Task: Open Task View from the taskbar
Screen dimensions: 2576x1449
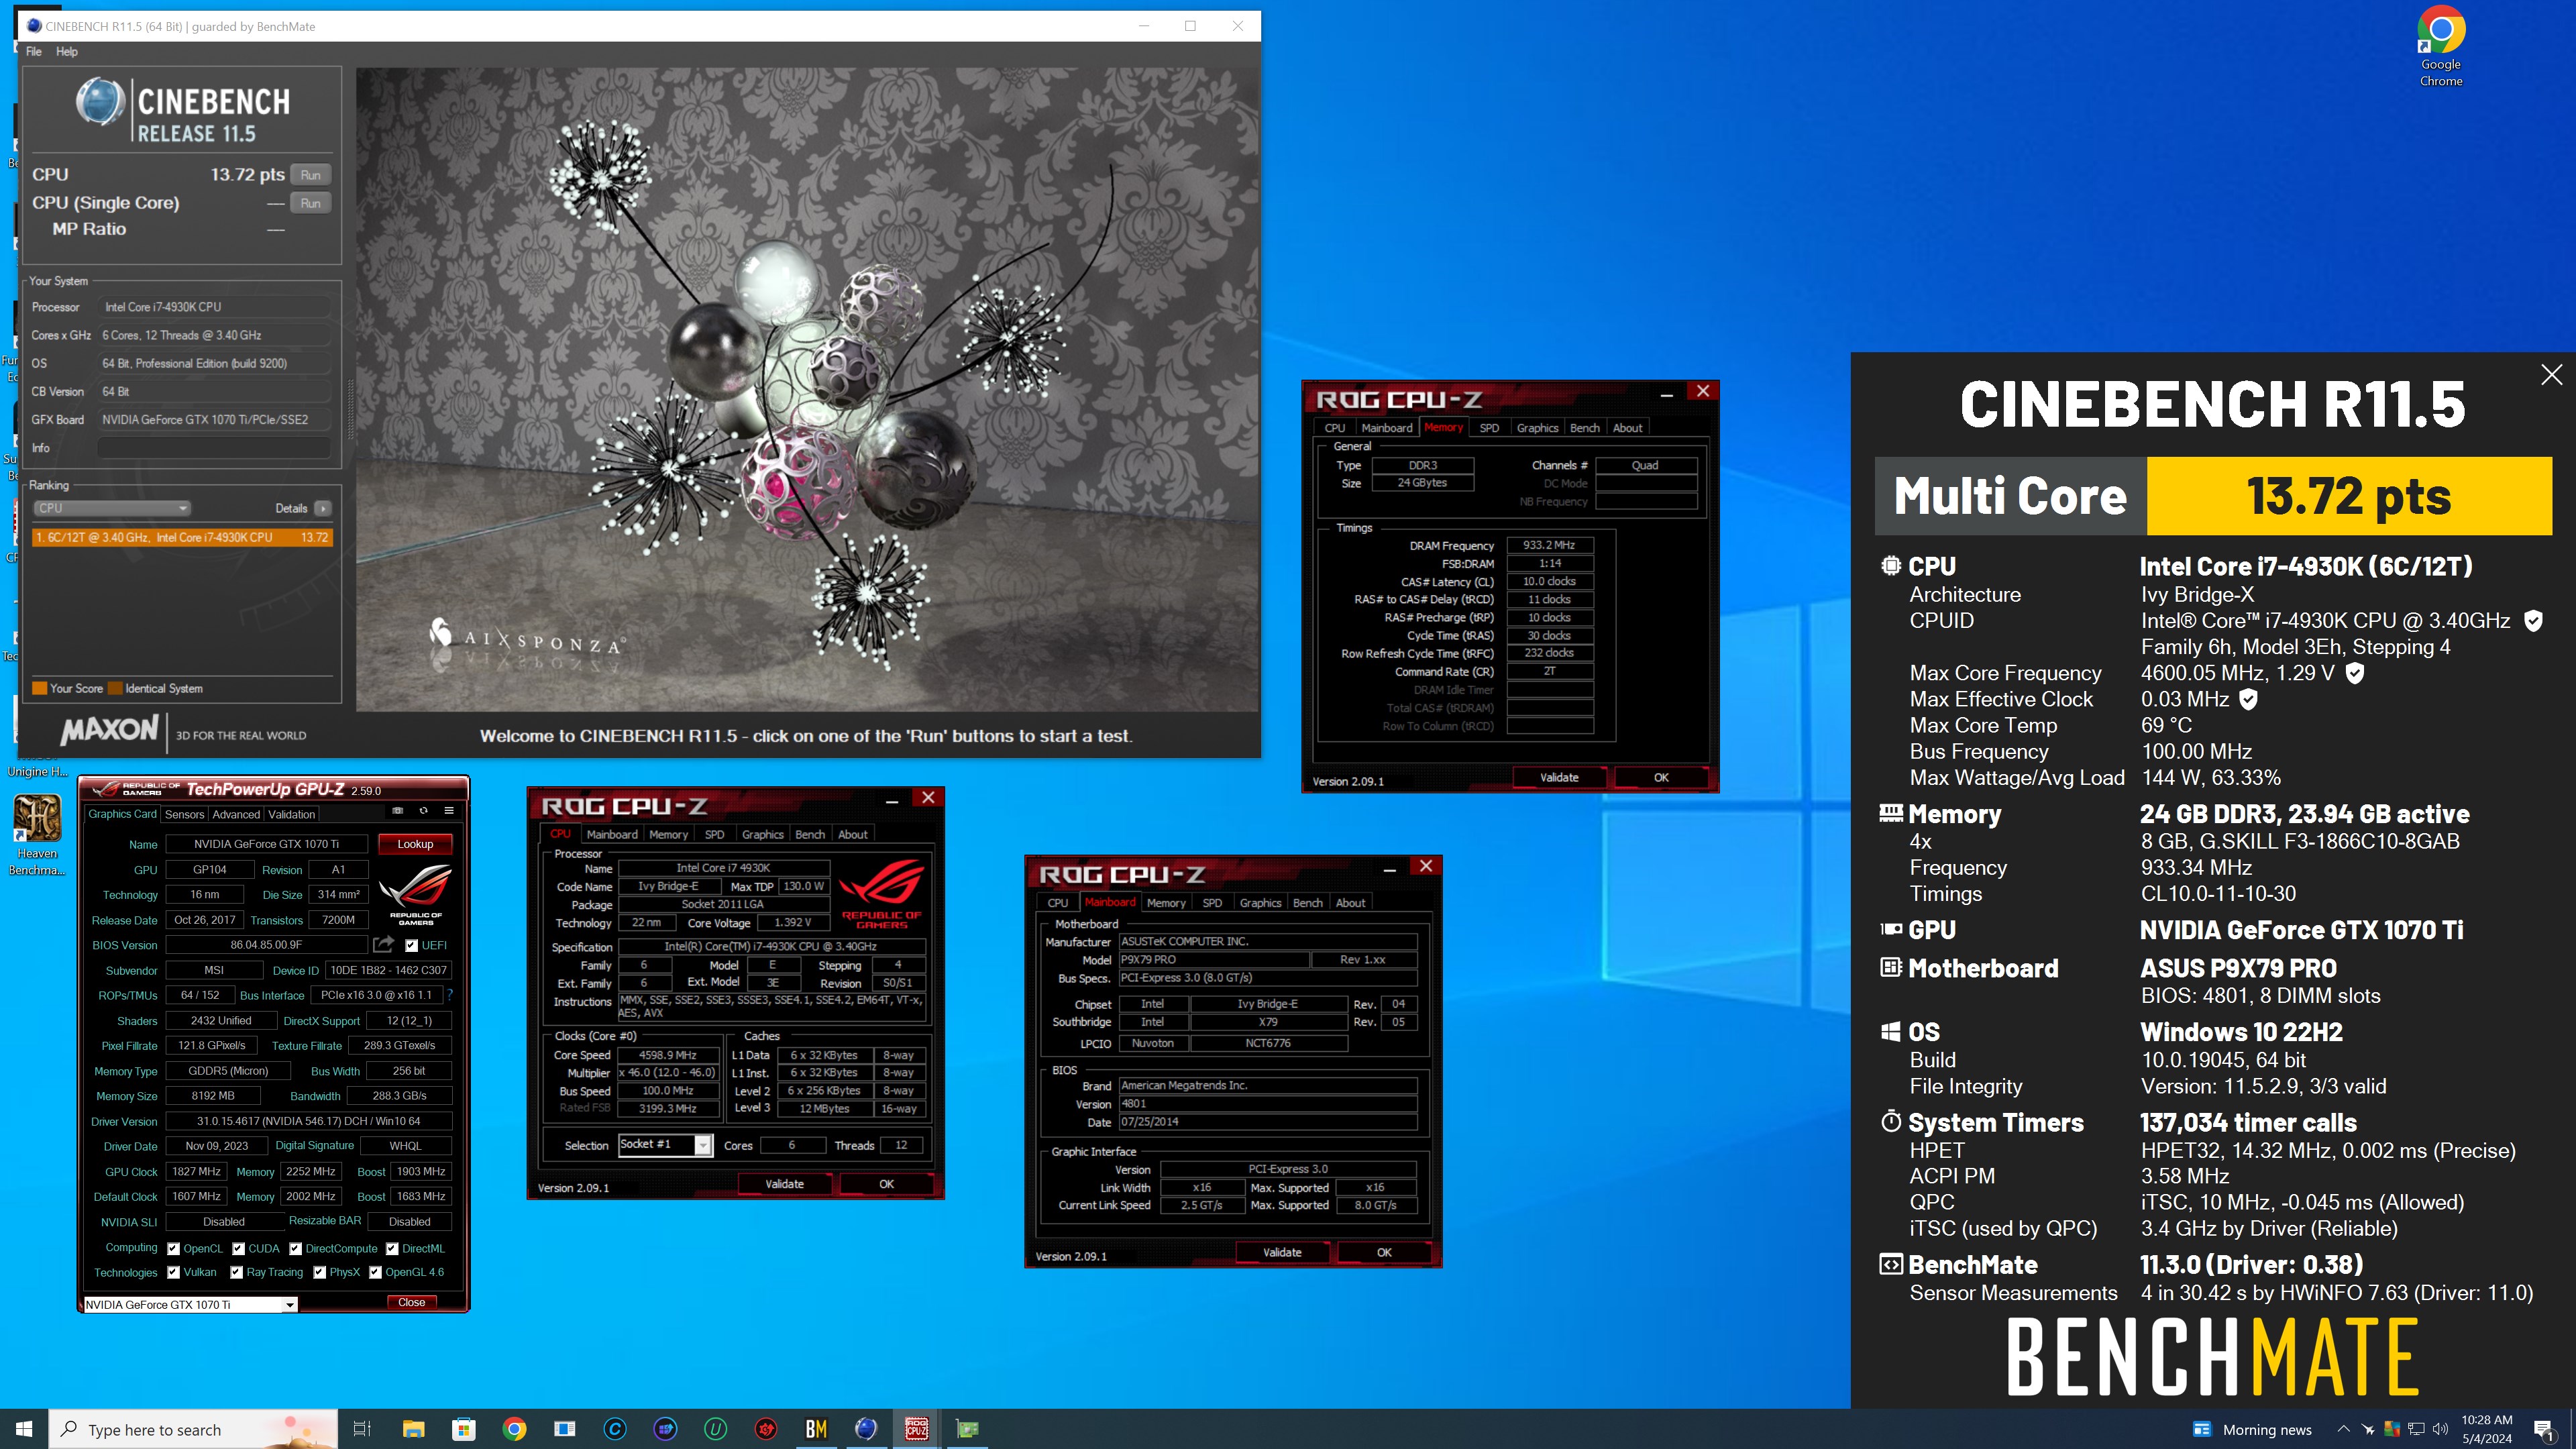Action: pyautogui.click(x=362, y=1429)
